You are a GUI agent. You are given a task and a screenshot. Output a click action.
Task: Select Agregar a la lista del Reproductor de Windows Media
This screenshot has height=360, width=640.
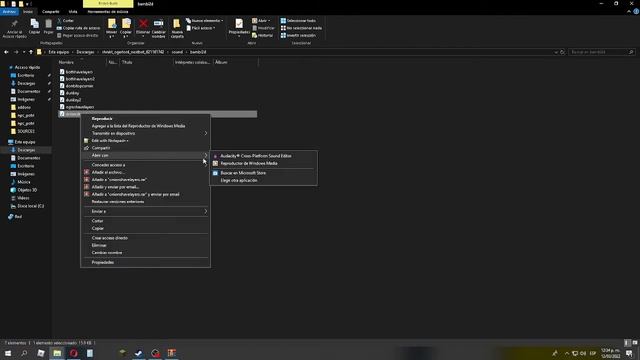pyautogui.click(x=138, y=126)
